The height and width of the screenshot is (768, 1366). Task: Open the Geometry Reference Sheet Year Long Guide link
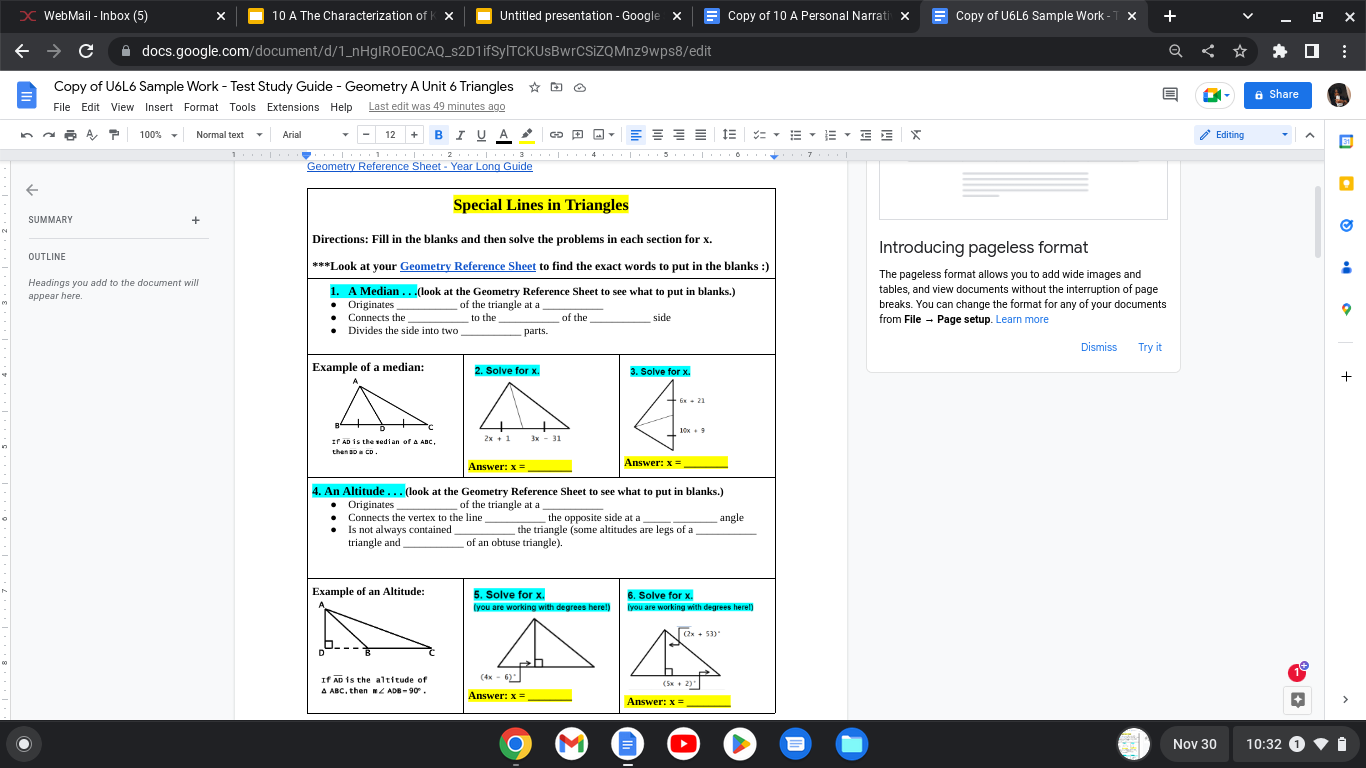[x=420, y=166]
